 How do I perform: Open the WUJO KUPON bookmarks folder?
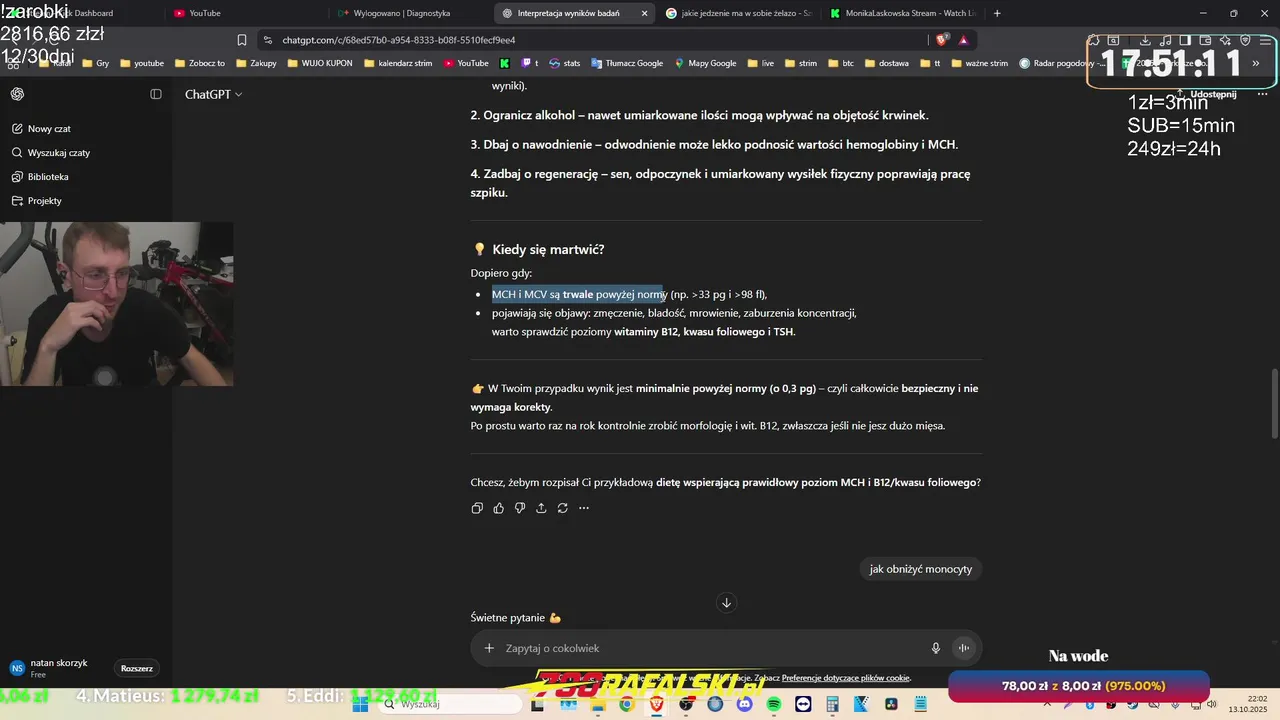point(319,63)
